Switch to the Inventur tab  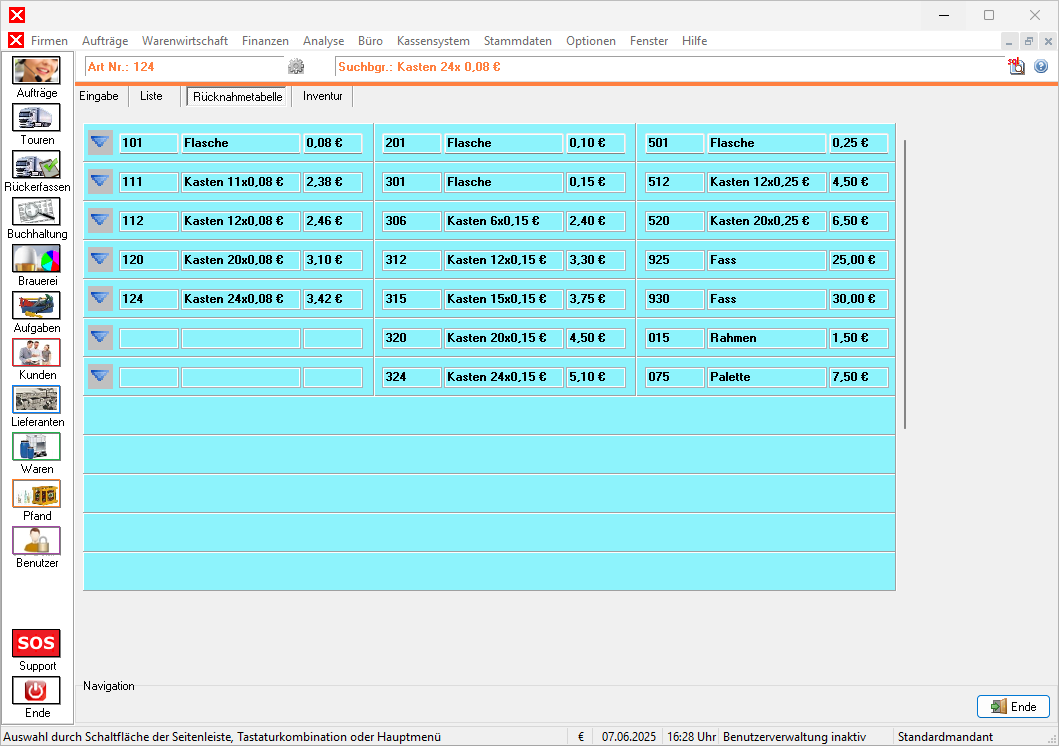323,97
